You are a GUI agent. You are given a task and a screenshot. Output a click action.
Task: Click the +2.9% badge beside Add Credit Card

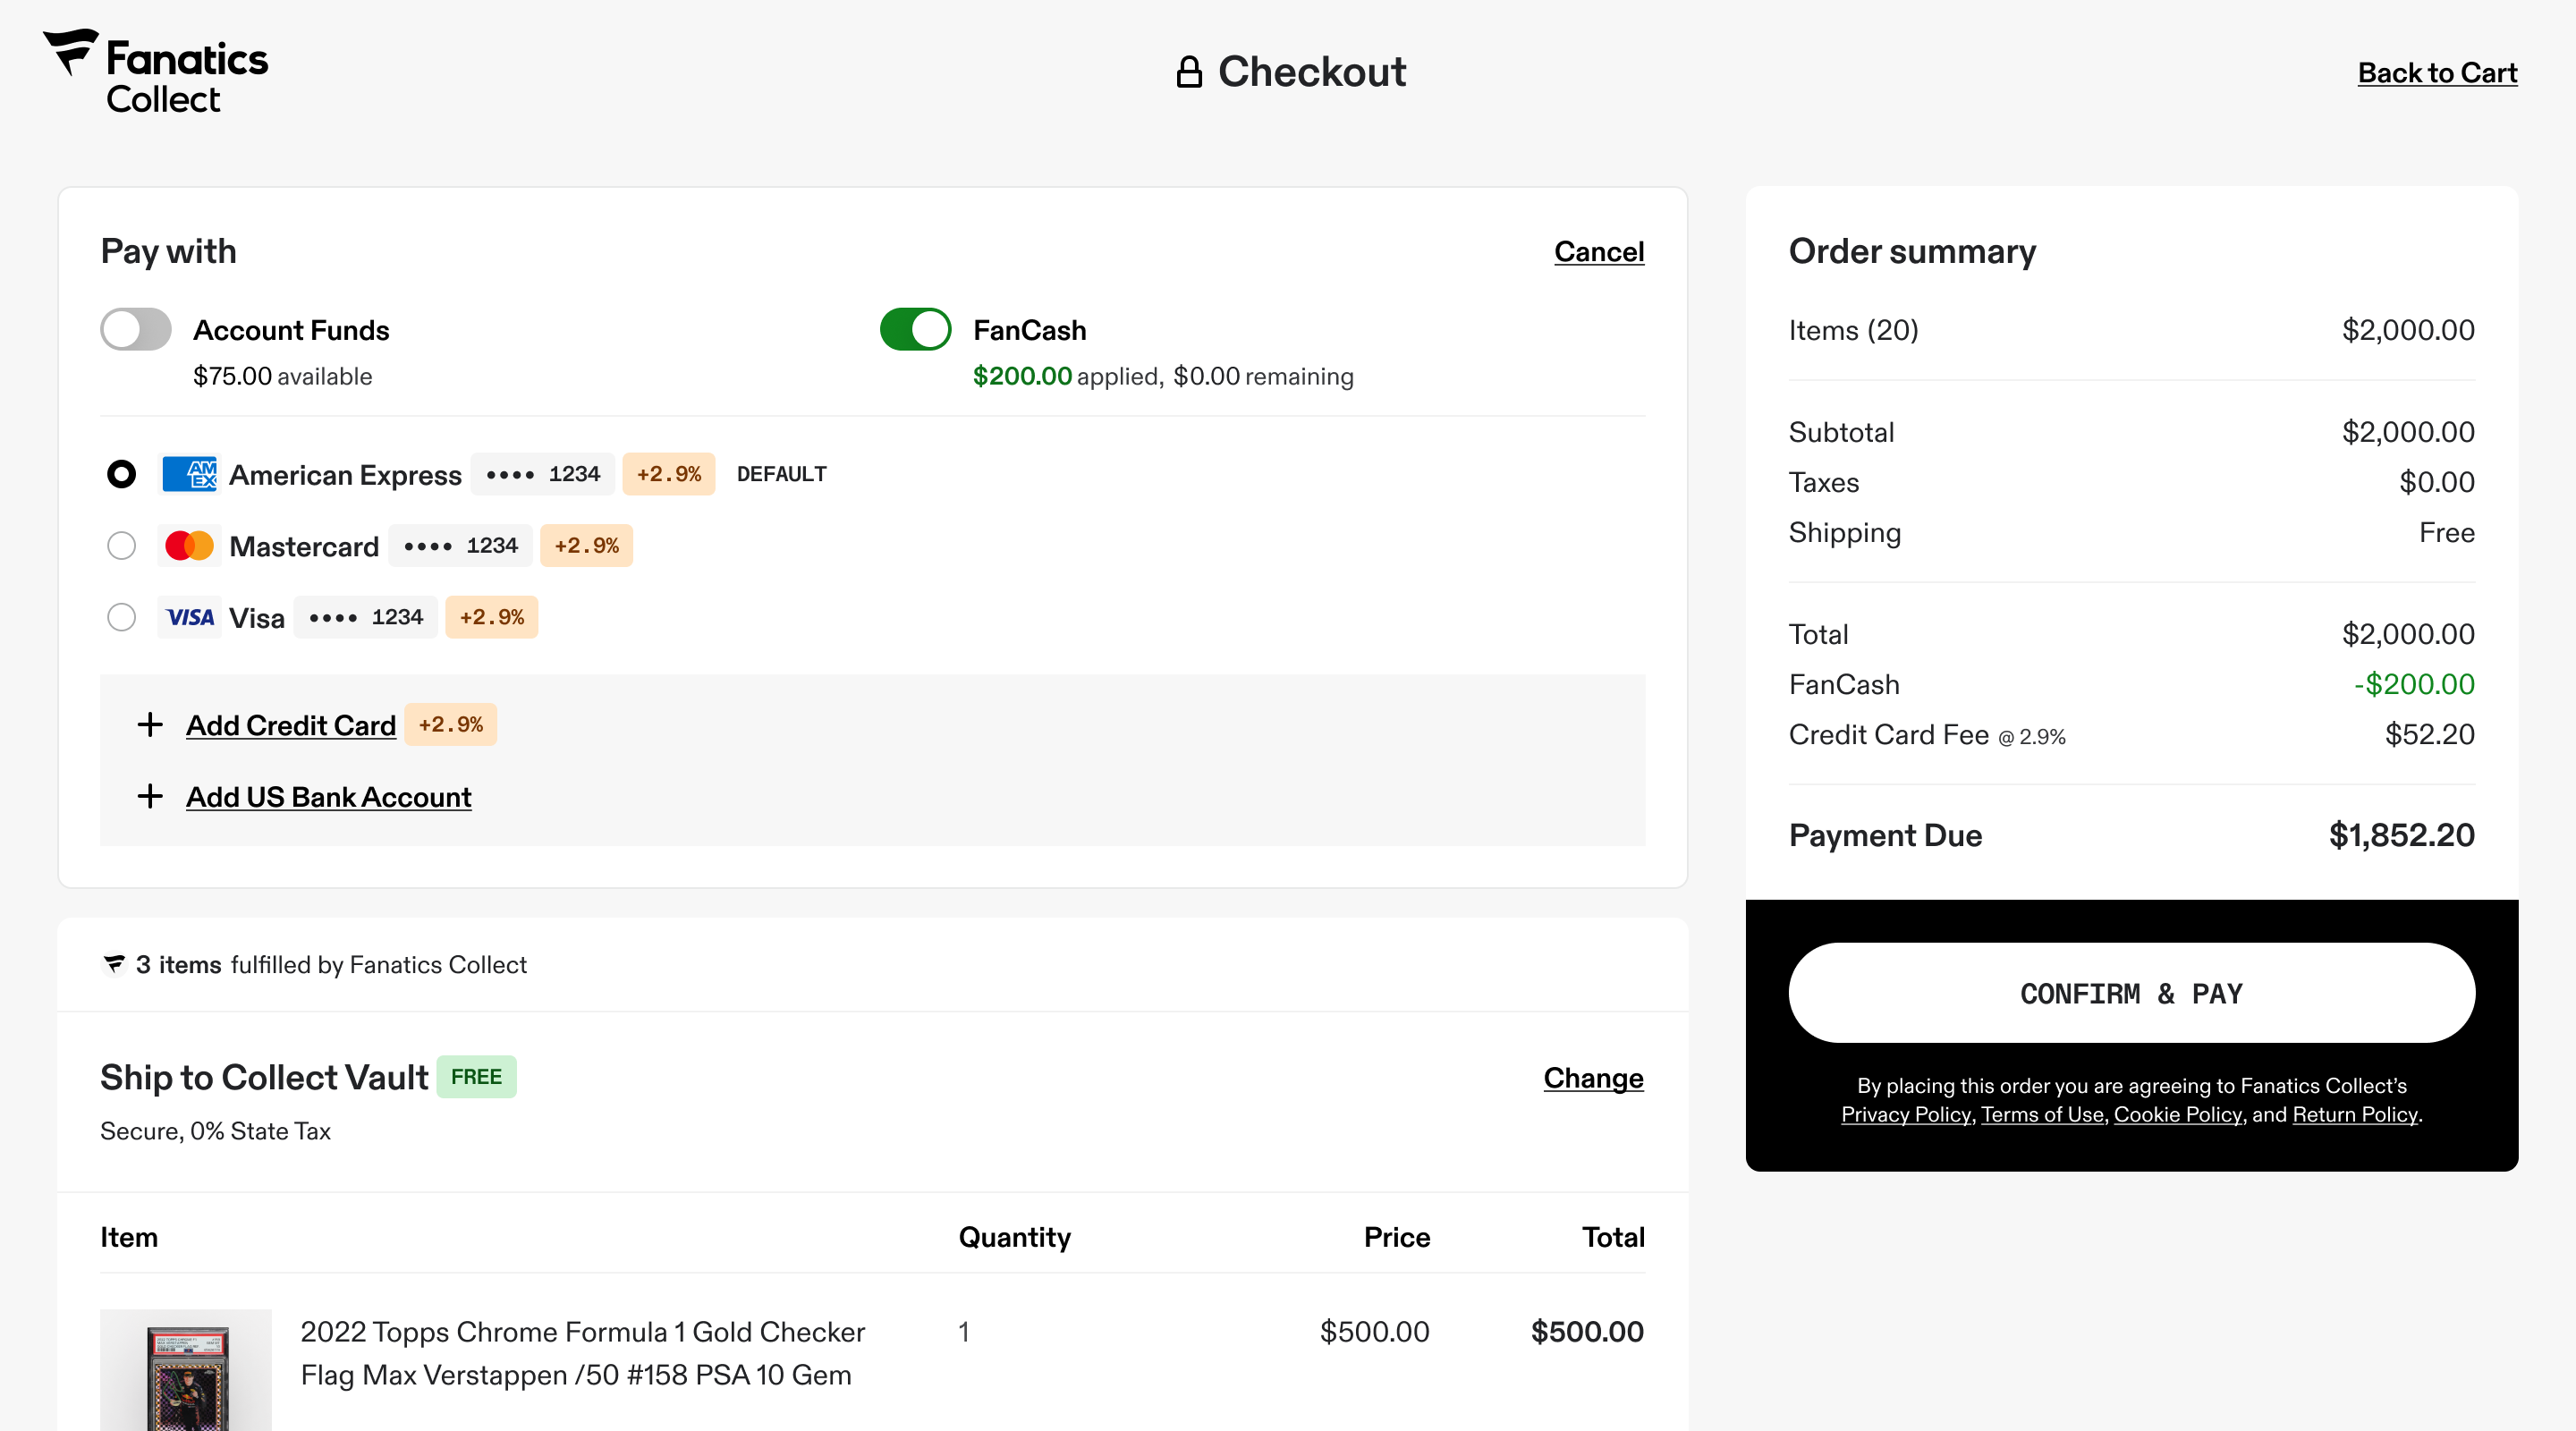click(x=451, y=724)
